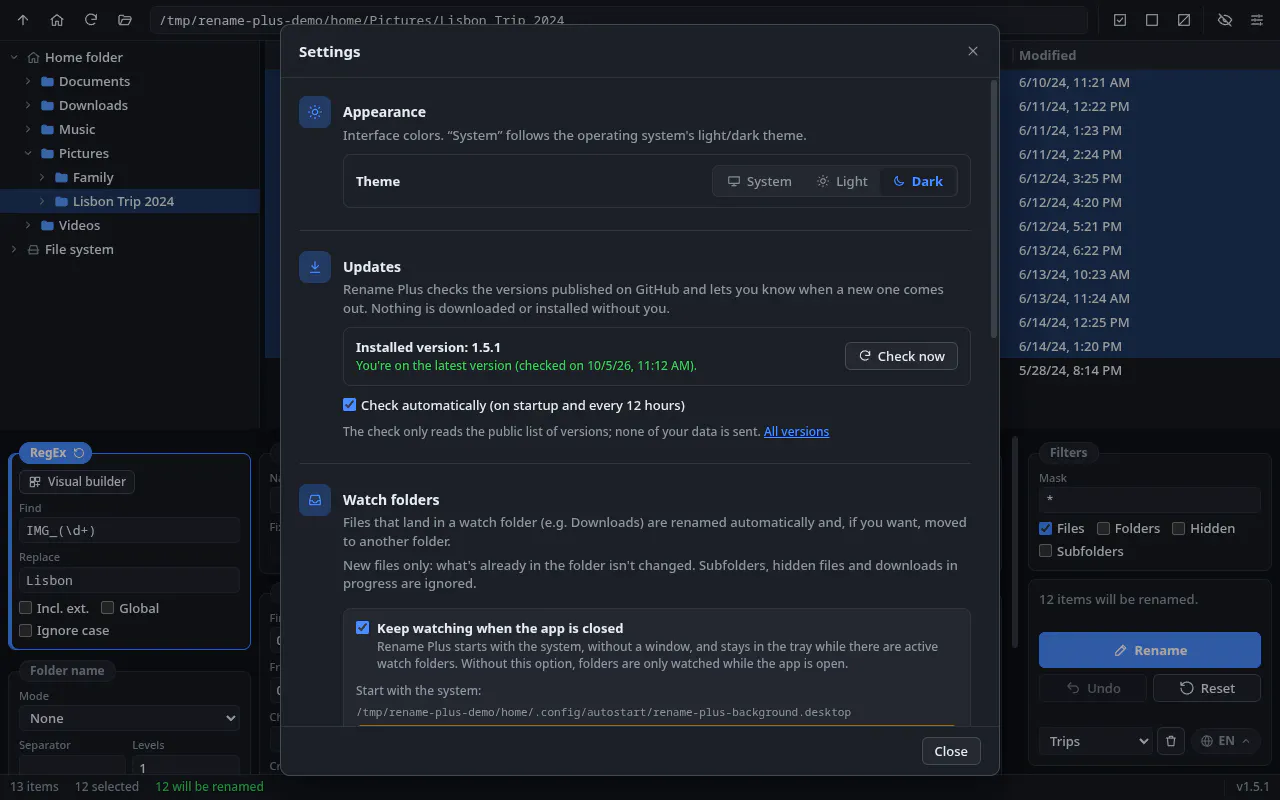1280x800 pixels.
Task: Check the Hidden filter checkbox
Action: pos(1179,528)
